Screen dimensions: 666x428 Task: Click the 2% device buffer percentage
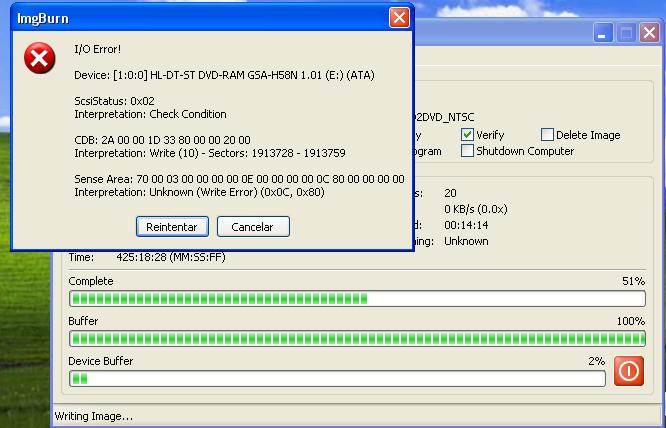pos(596,361)
